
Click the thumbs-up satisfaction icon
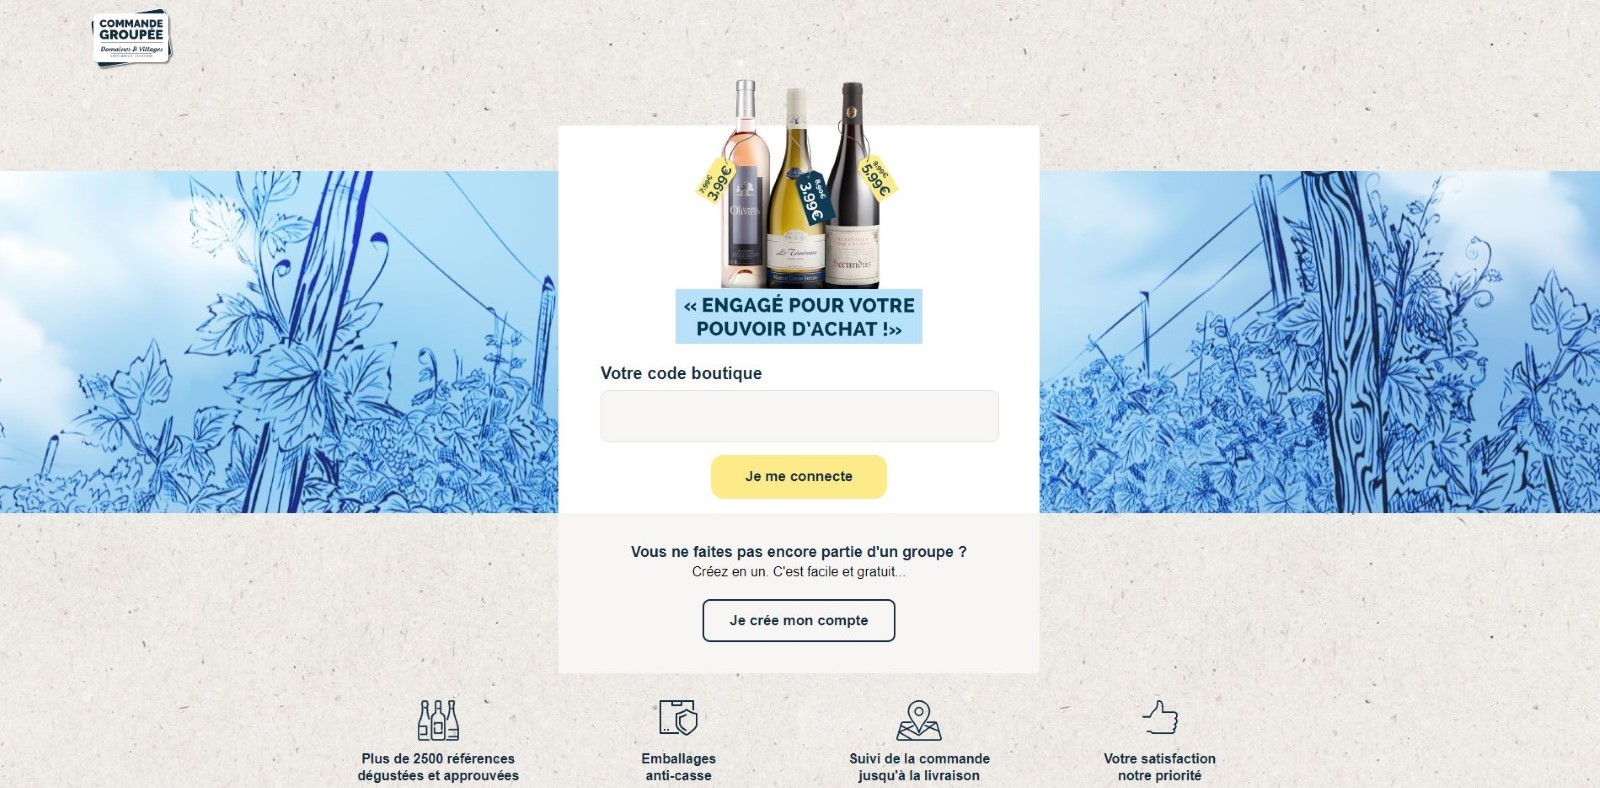1160,717
